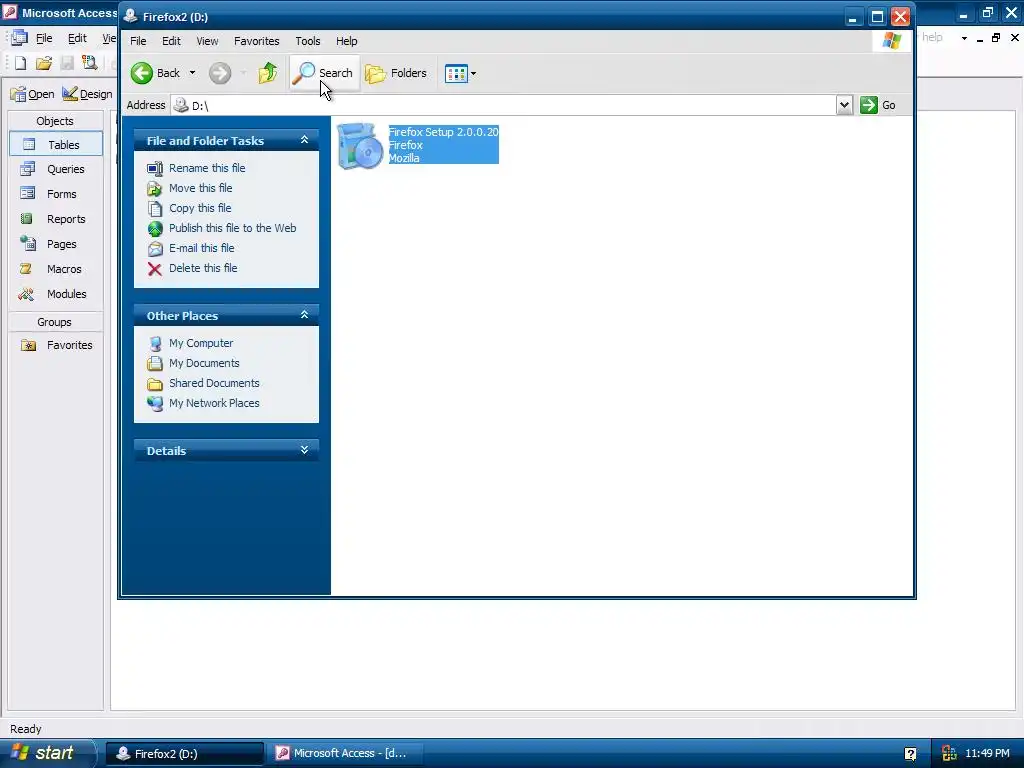Screen dimensions: 1024x768
Task: Open the Views dropdown button
Action: click(x=460, y=73)
